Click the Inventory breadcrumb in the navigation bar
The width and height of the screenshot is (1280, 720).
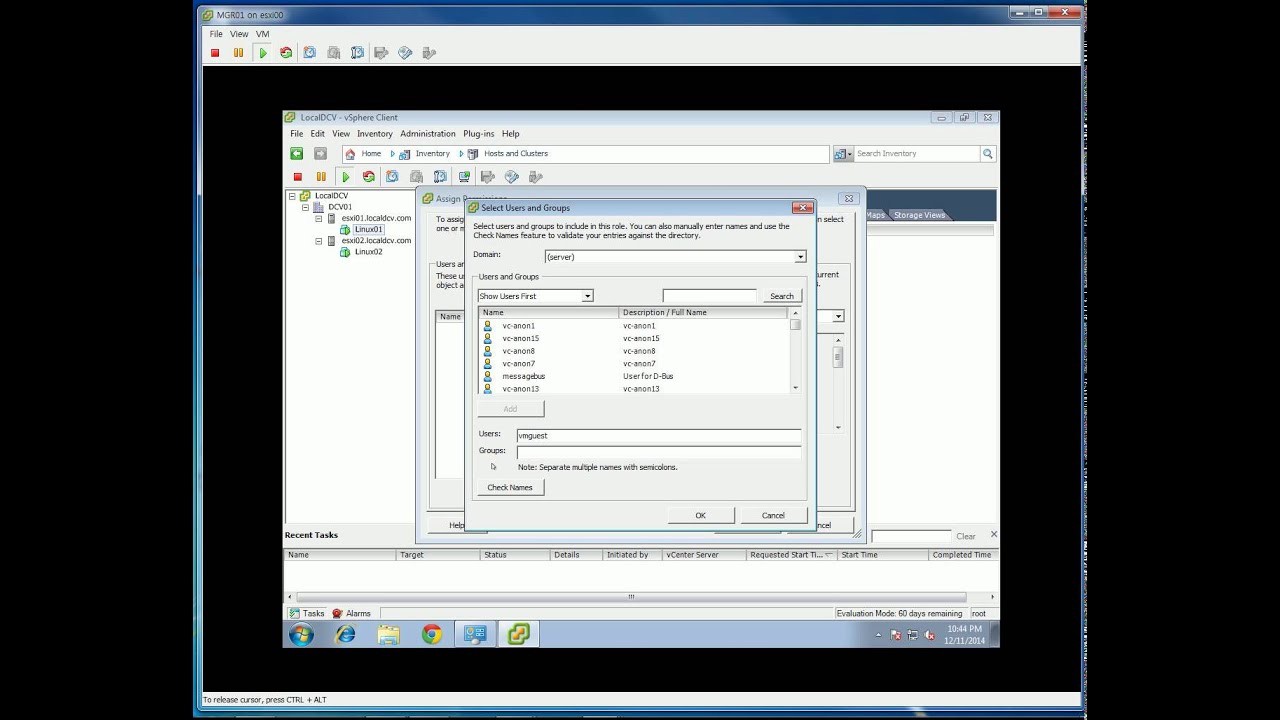(433, 154)
